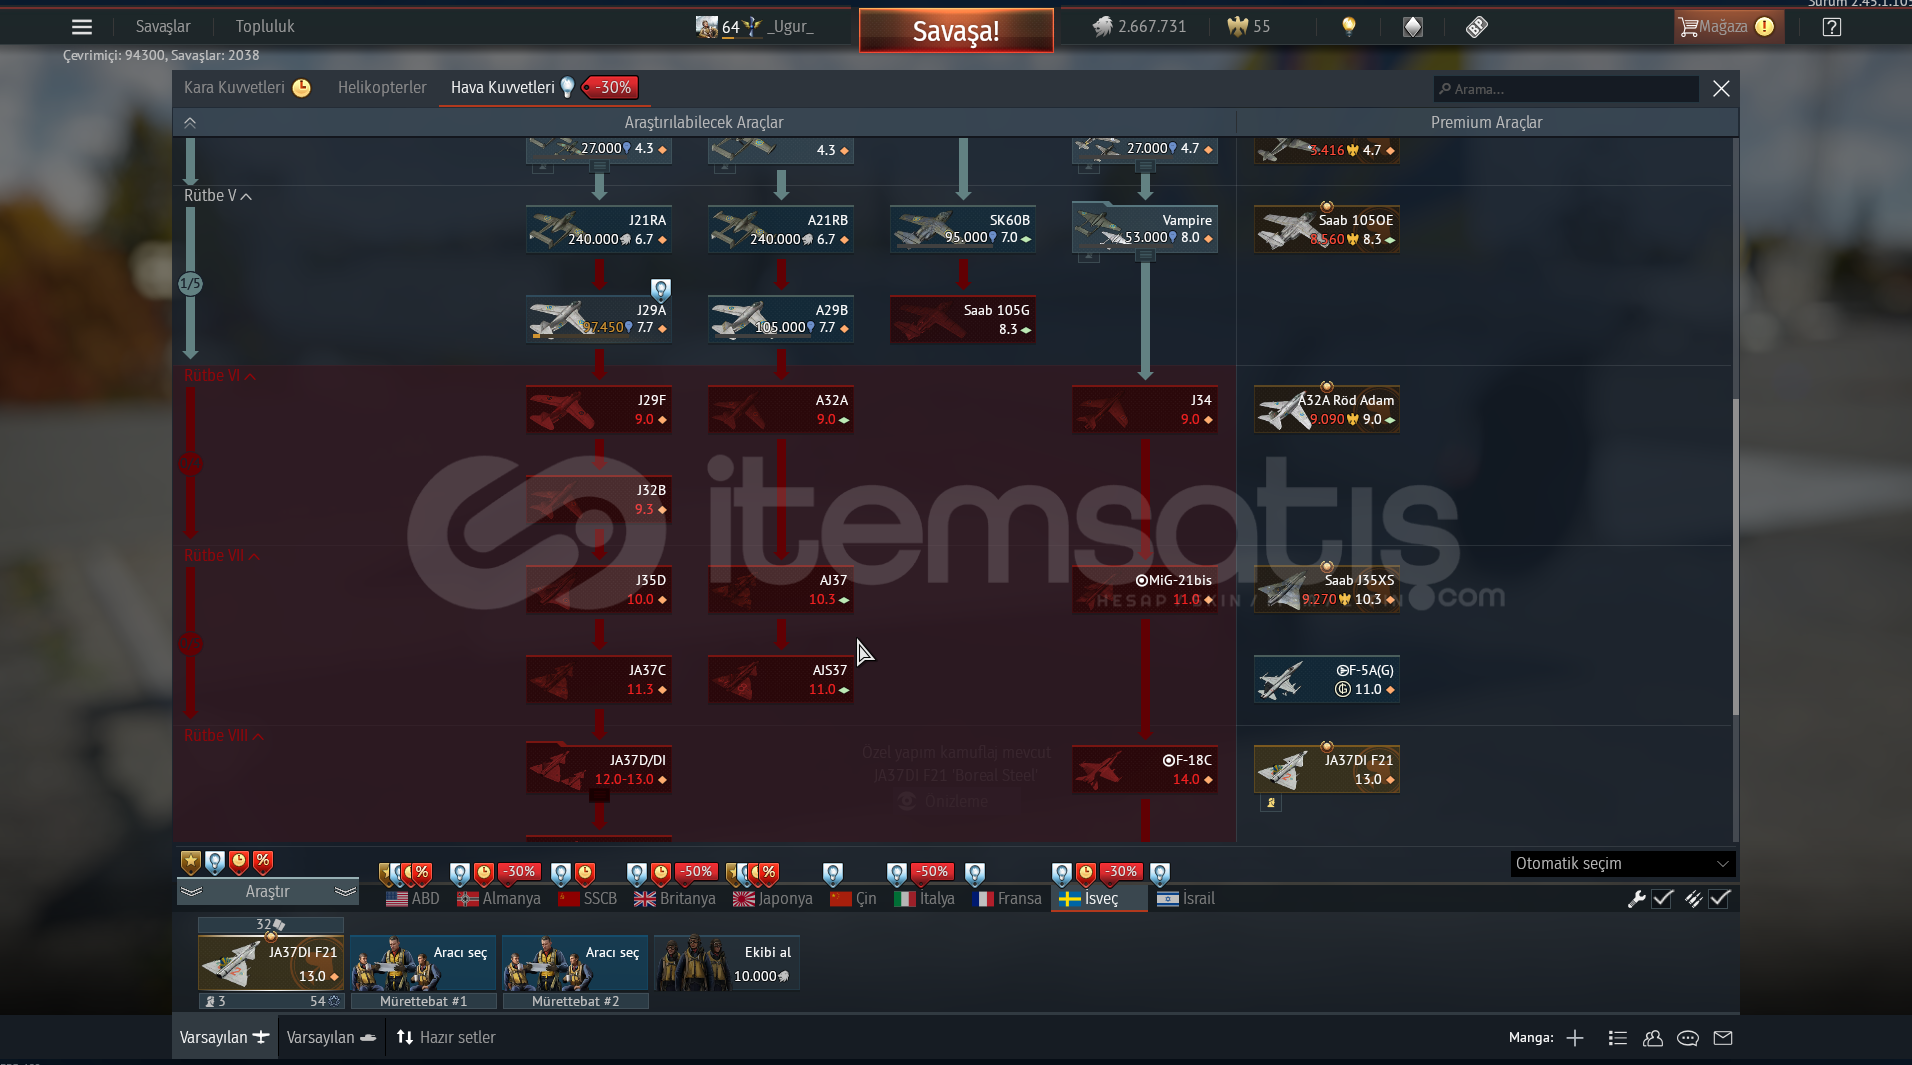Open the Mağaza shop cart

[1727, 27]
